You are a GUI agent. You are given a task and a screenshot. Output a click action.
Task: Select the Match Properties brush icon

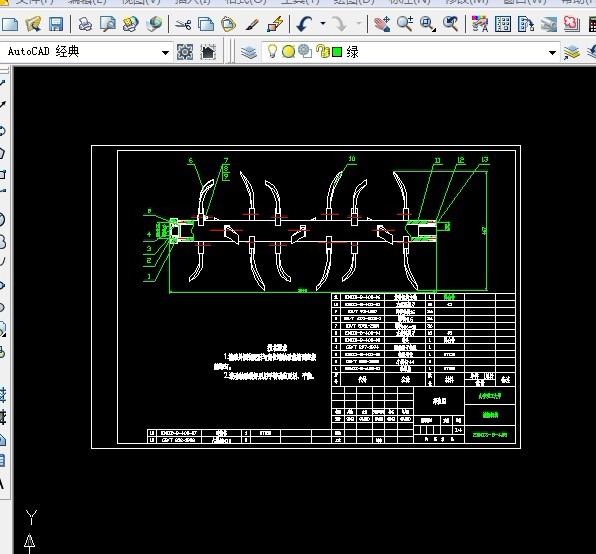pos(252,25)
